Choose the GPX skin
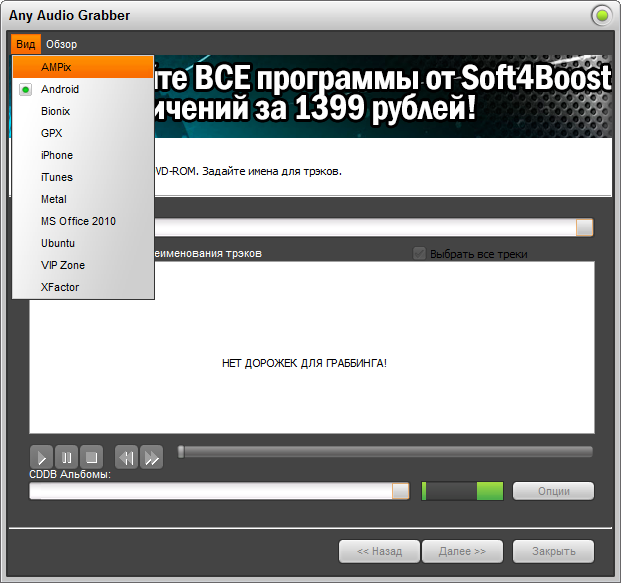621x583 pixels. pyautogui.click(x=83, y=133)
